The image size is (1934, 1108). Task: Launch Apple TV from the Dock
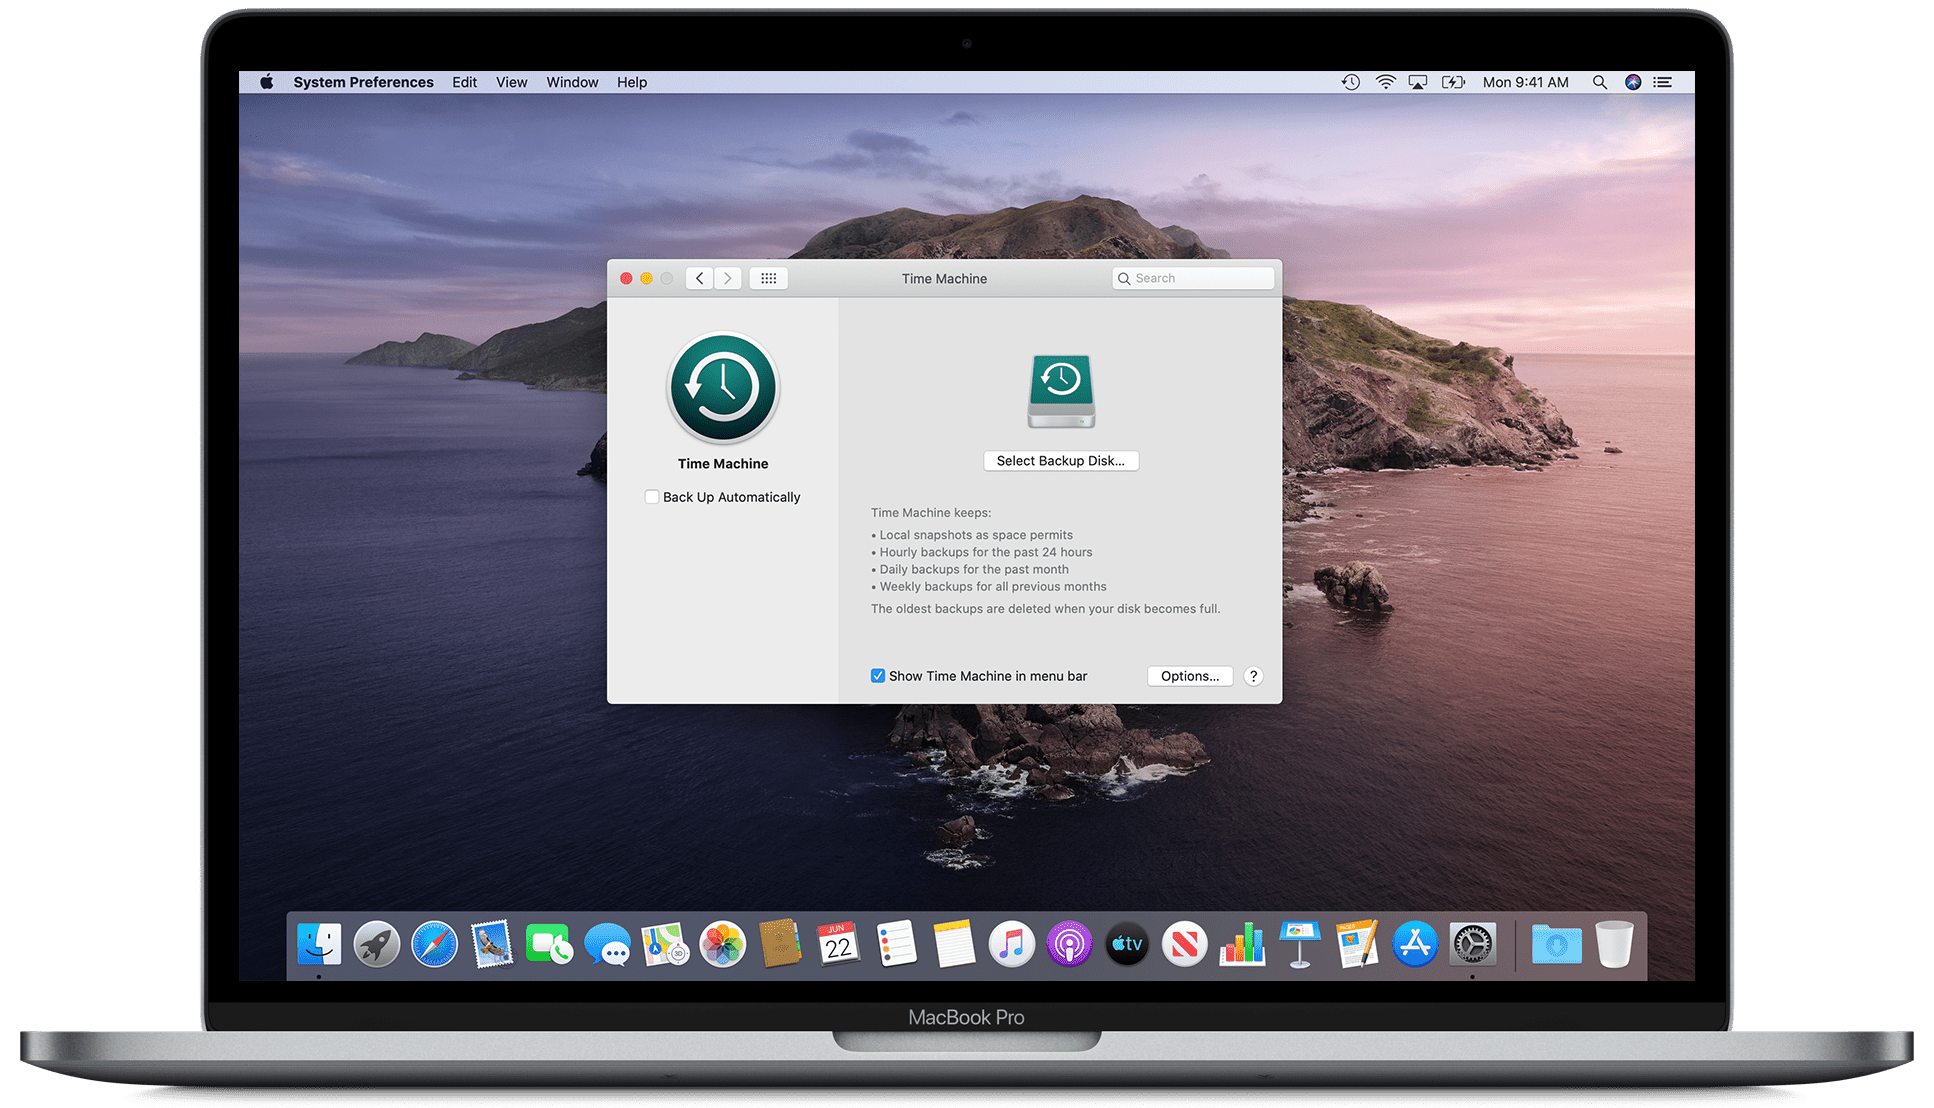pos(1127,944)
